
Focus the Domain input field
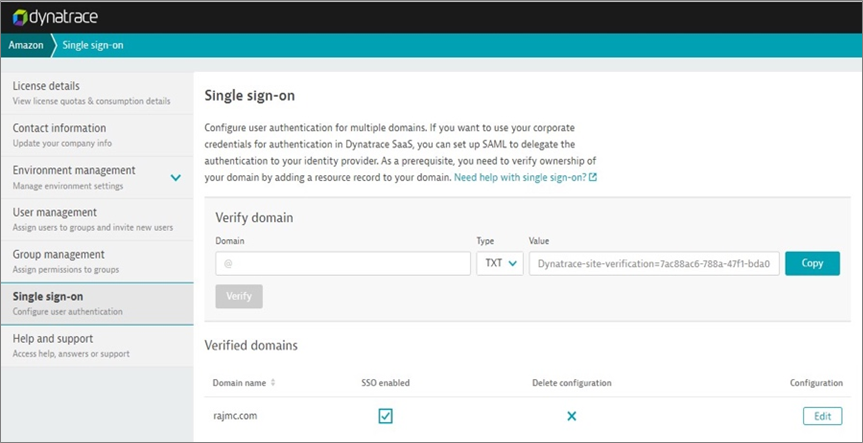pos(343,264)
